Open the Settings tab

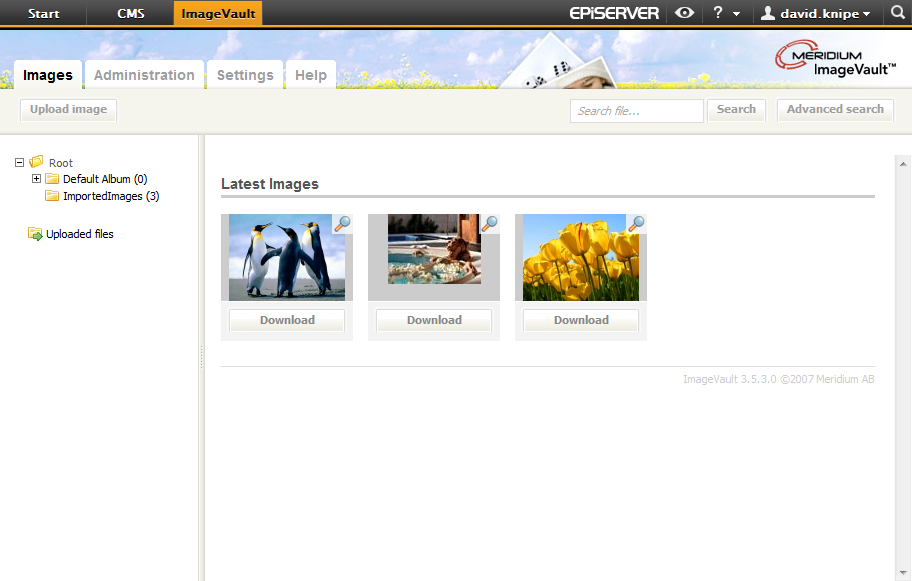[245, 75]
